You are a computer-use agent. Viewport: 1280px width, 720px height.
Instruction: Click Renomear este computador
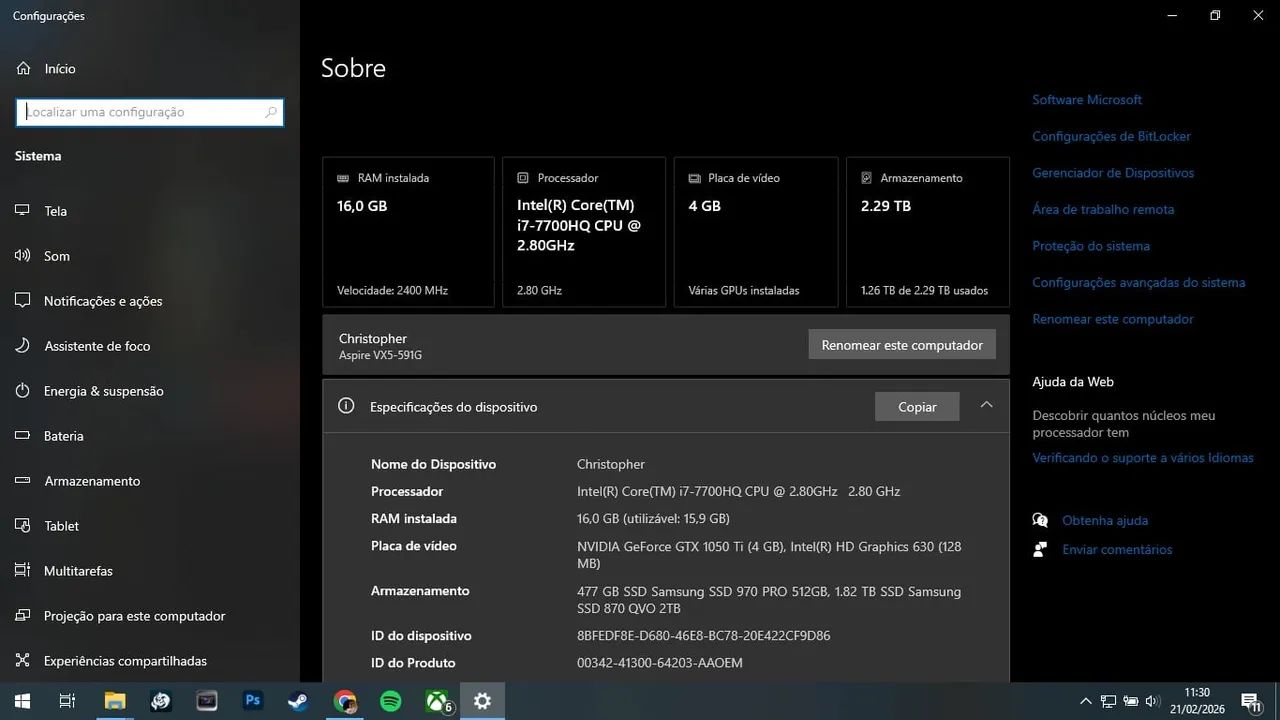coord(901,344)
